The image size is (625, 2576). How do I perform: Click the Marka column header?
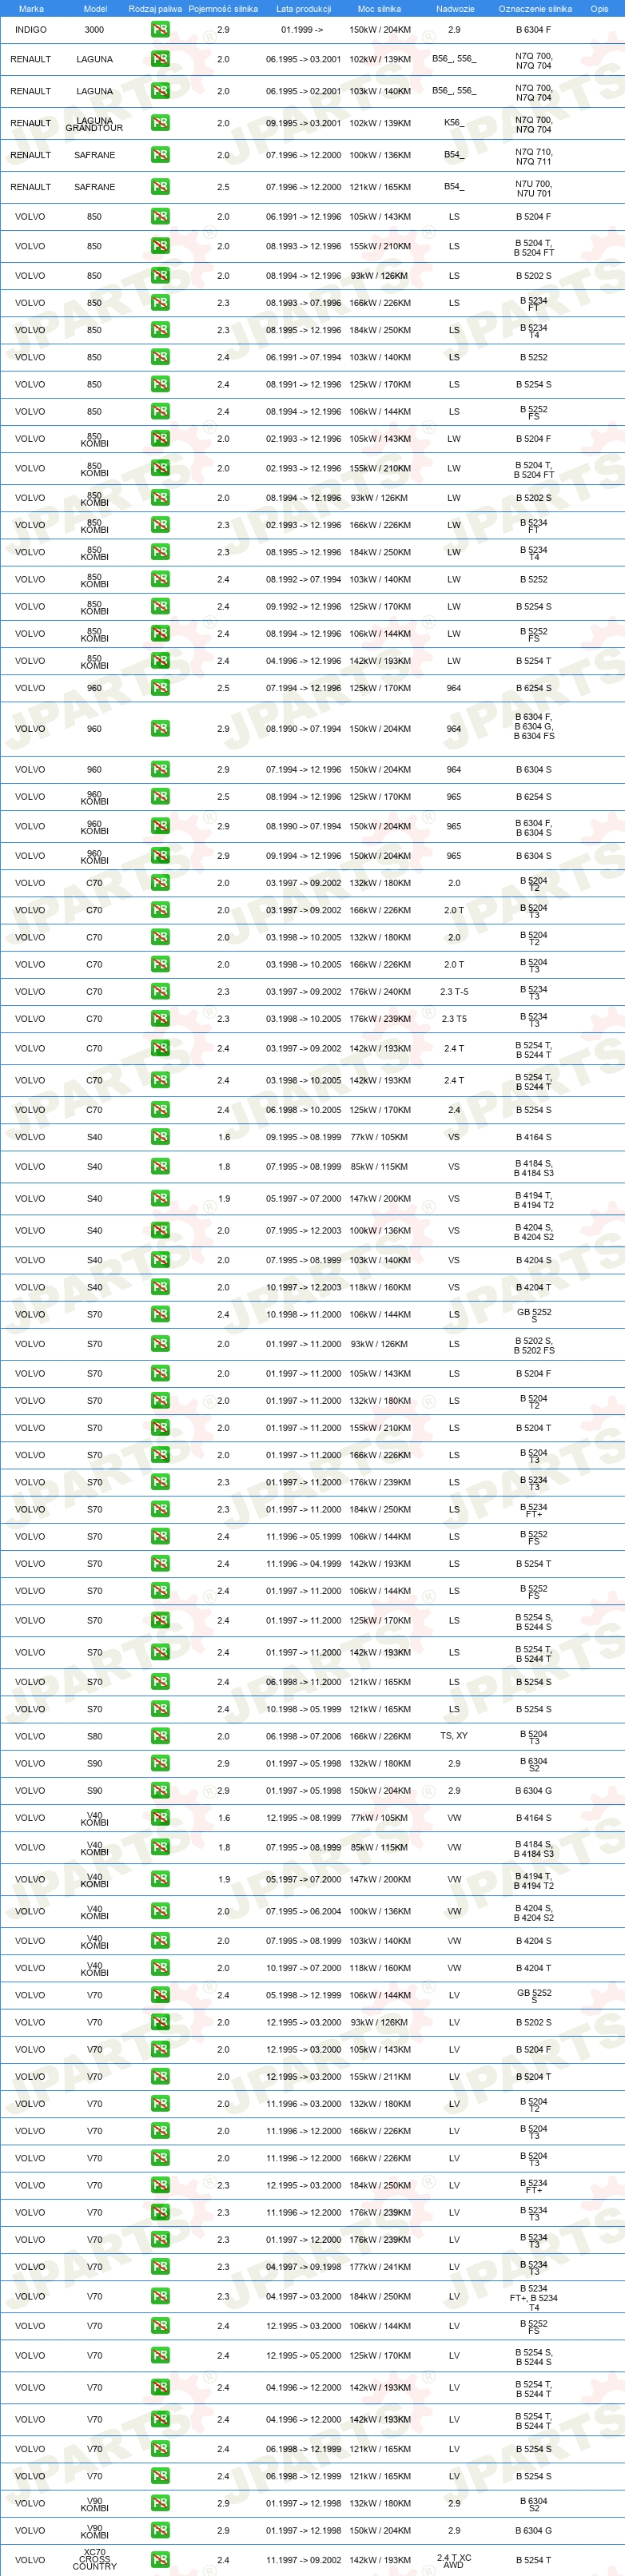point(31,9)
